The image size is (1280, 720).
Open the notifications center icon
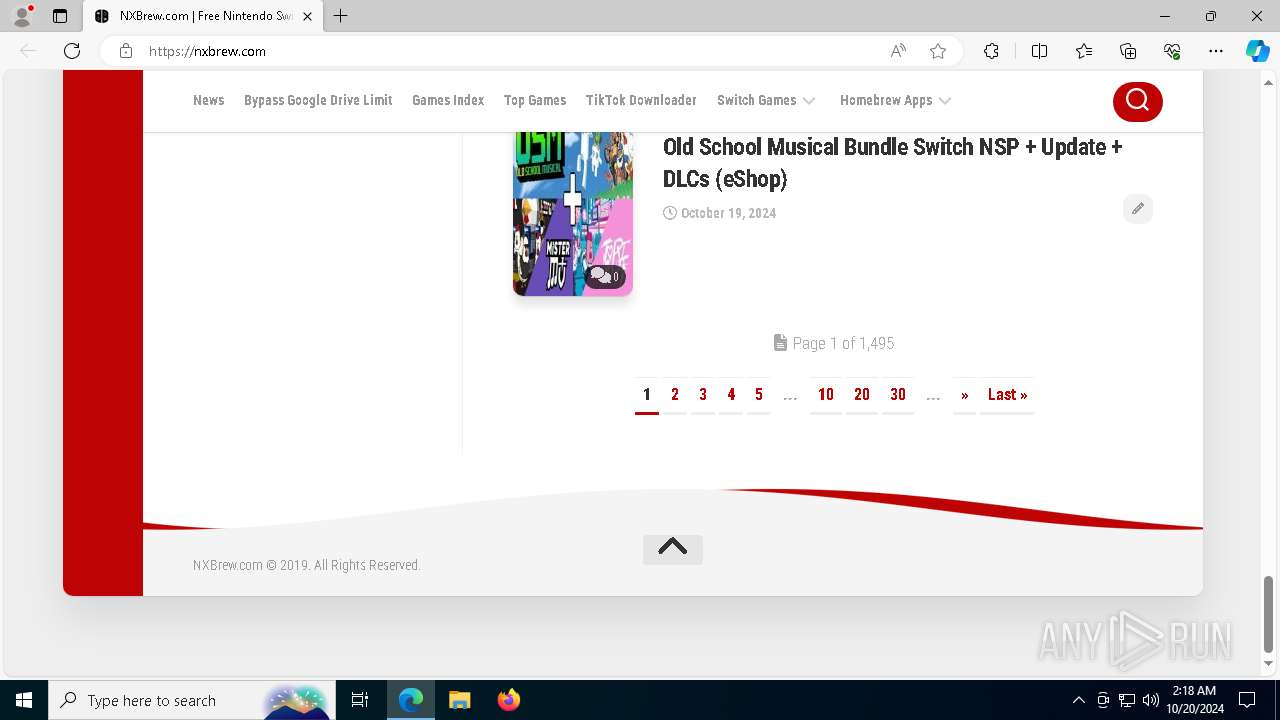pyautogui.click(x=1247, y=700)
